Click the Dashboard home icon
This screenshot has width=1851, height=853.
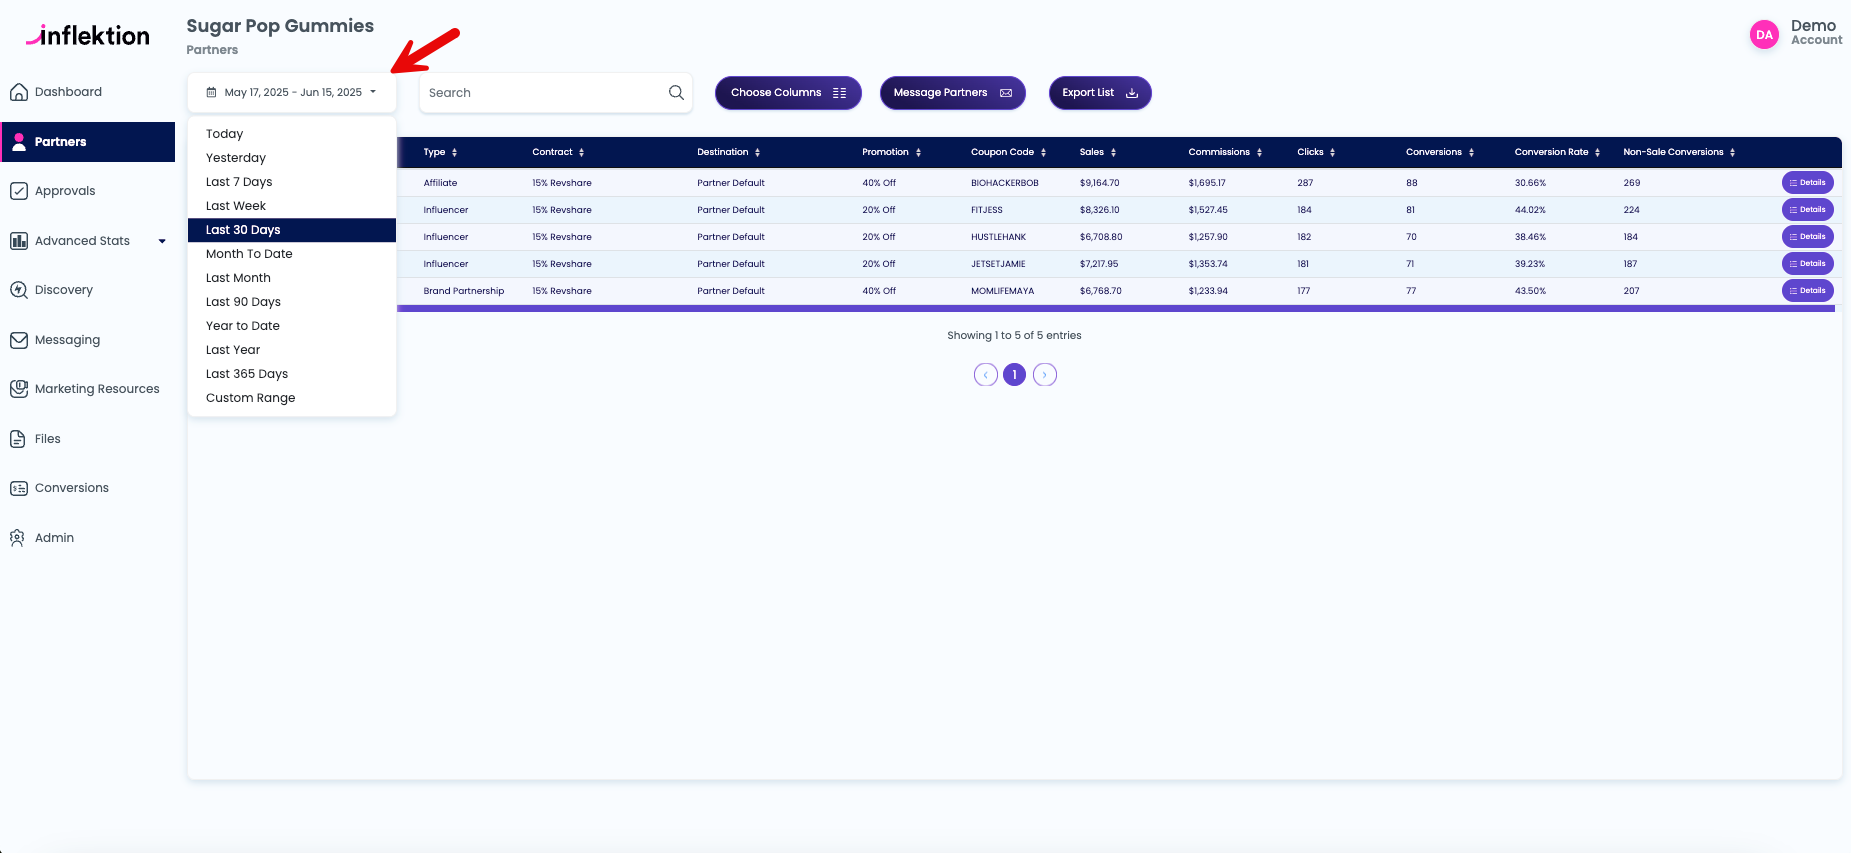(x=18, y=92)
